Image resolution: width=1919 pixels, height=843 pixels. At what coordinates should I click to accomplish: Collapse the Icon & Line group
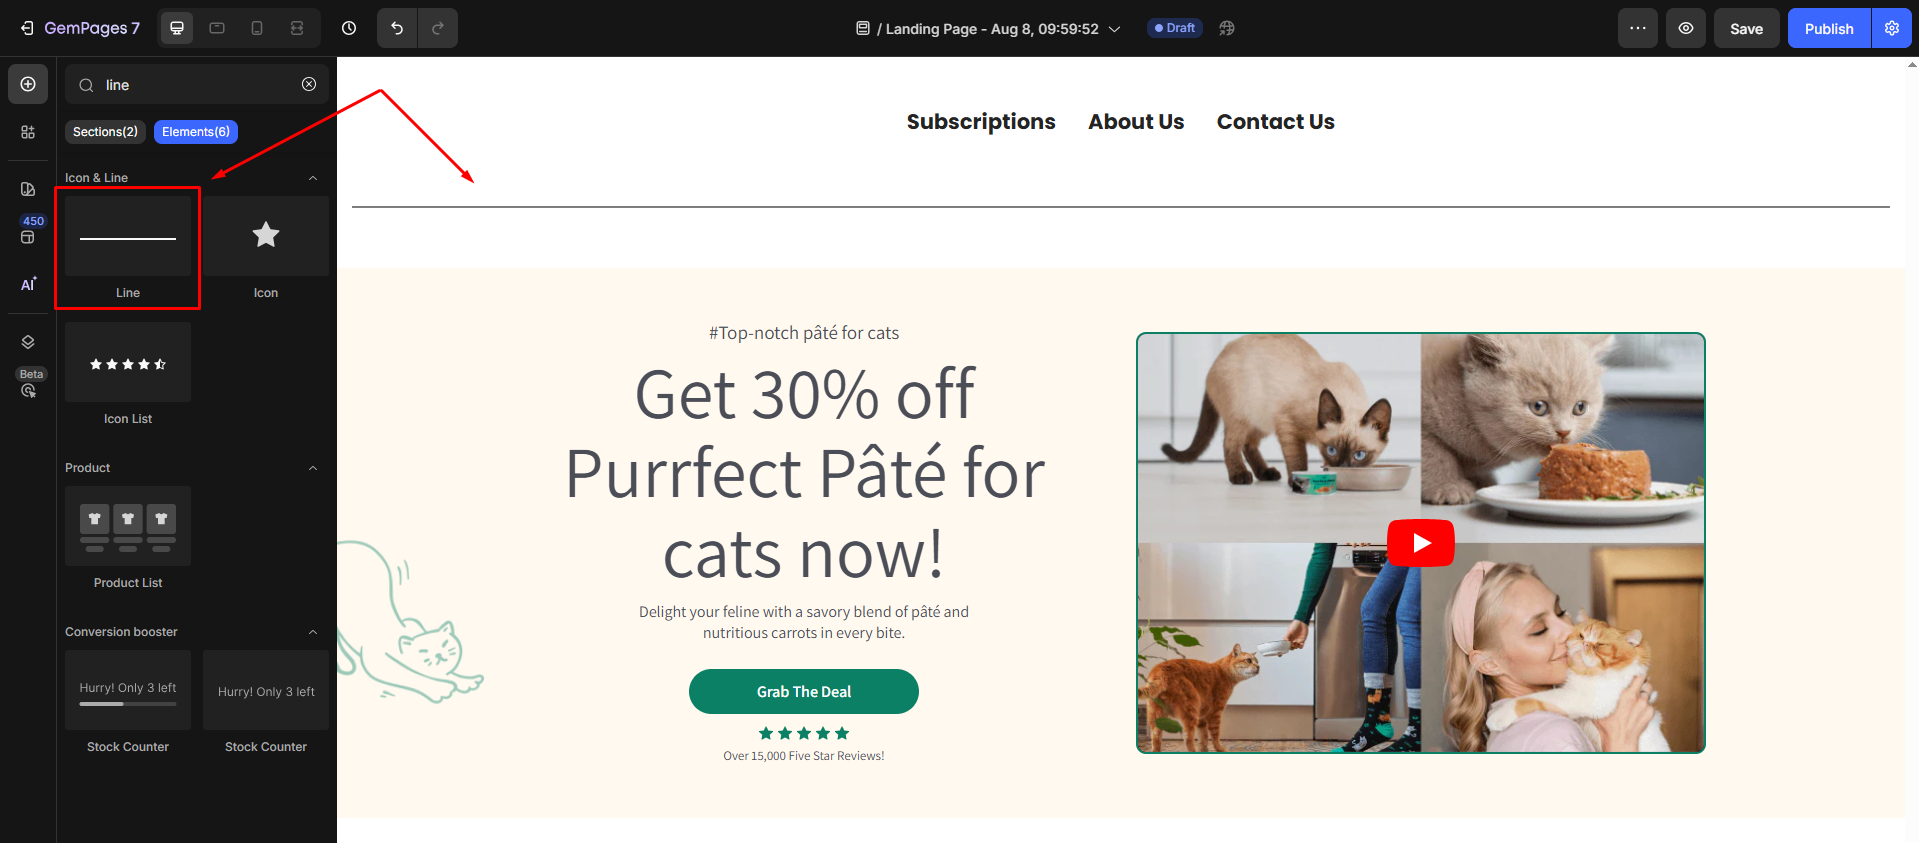pos(313,178)
